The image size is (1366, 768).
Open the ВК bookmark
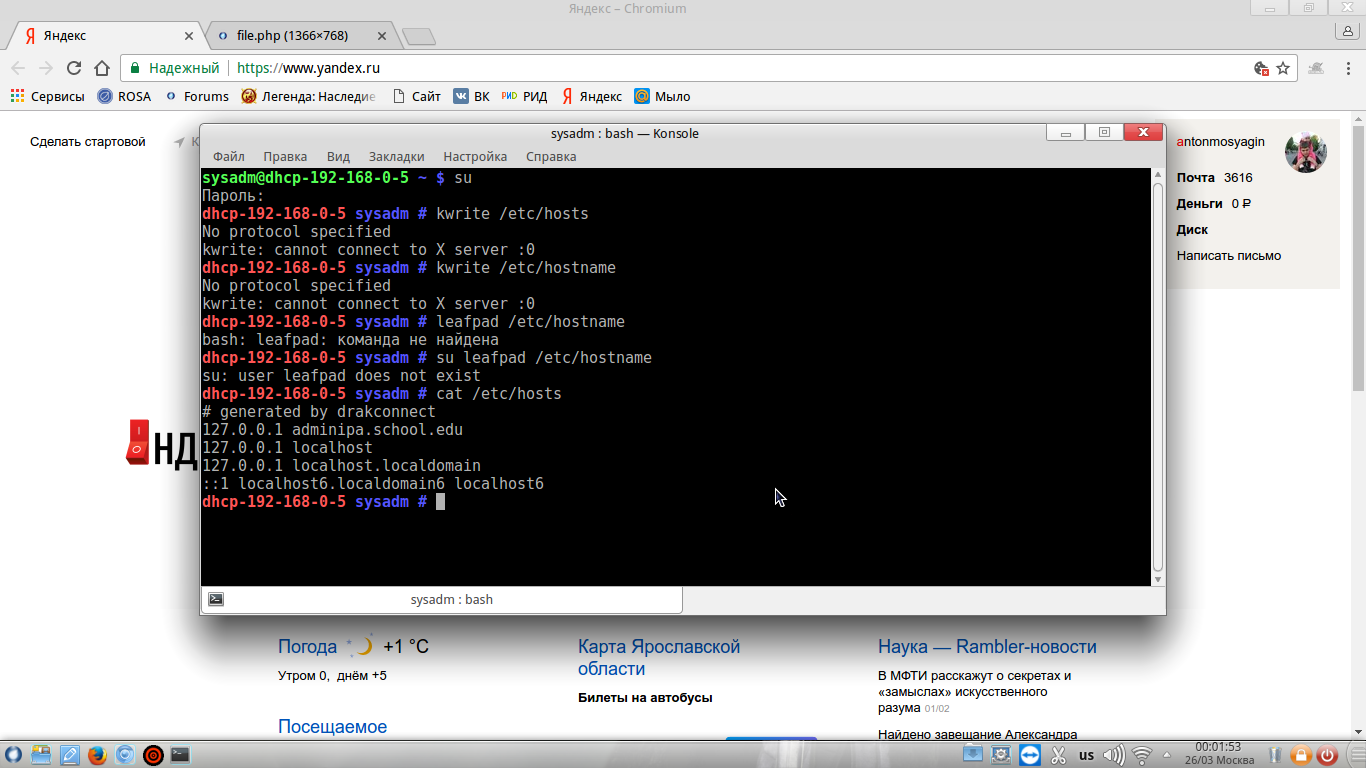(x=472, y=97)
